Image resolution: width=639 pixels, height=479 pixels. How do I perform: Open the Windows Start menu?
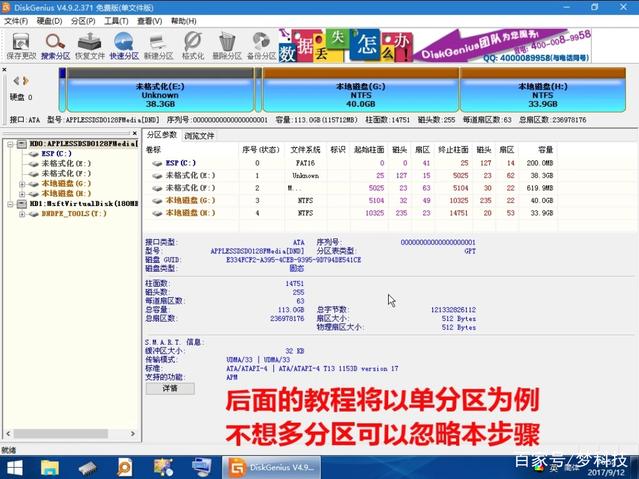click(15, 468)
